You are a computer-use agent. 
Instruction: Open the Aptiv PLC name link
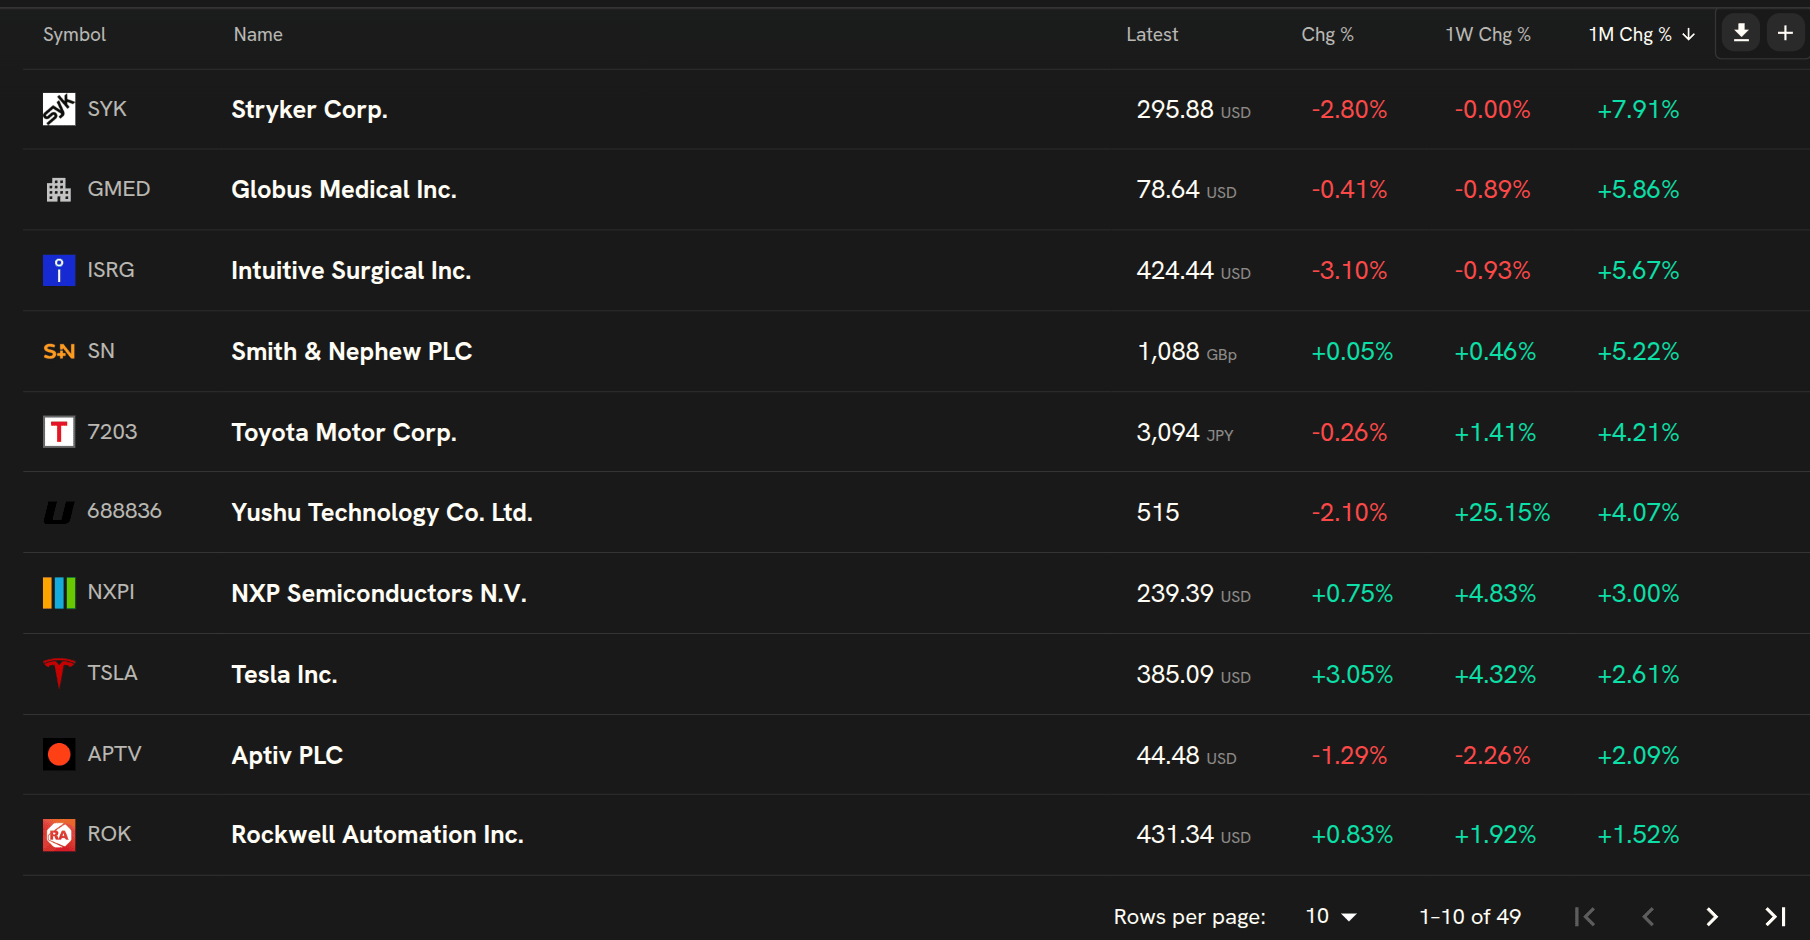[x=287, y=755]
